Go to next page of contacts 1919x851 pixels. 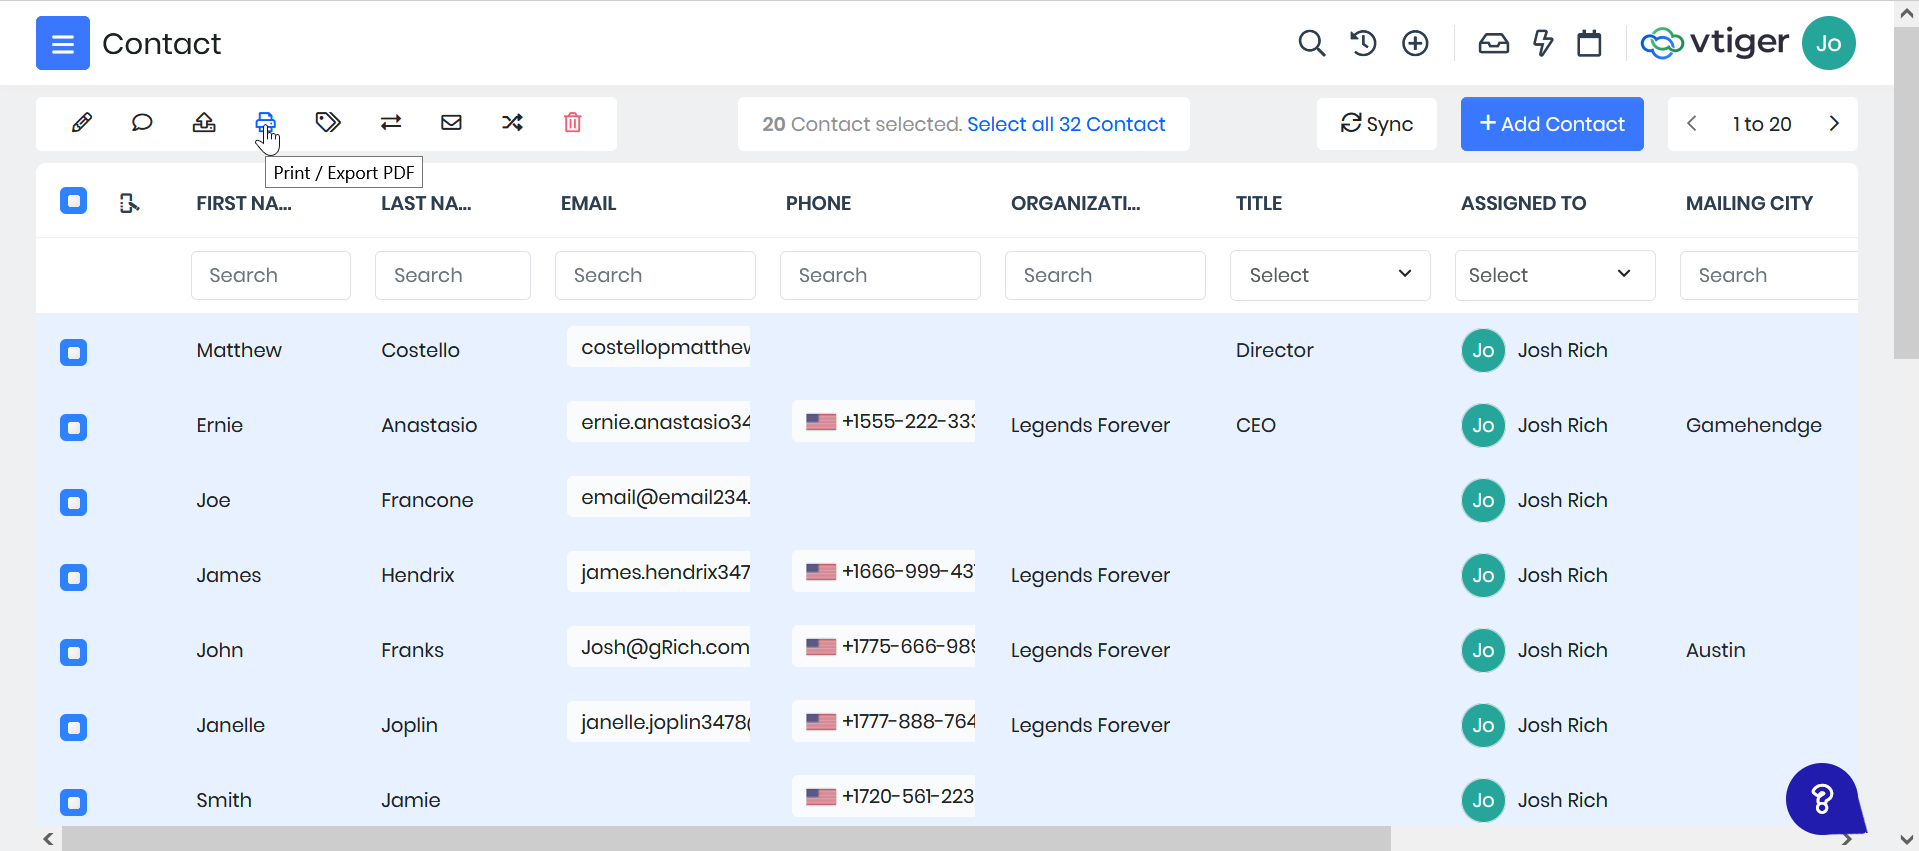pyautogui.click(x=1833, y=124)
